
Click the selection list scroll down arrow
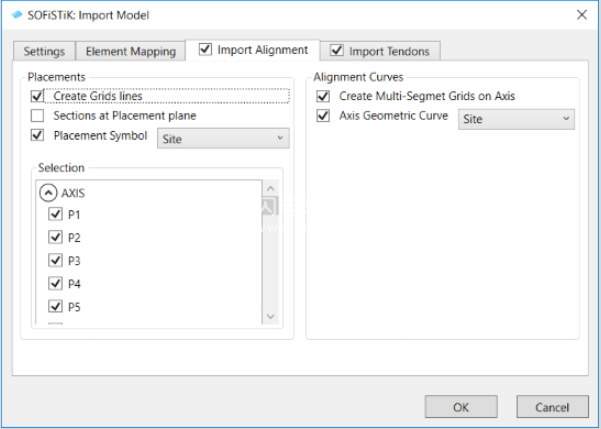click(271, 316)
